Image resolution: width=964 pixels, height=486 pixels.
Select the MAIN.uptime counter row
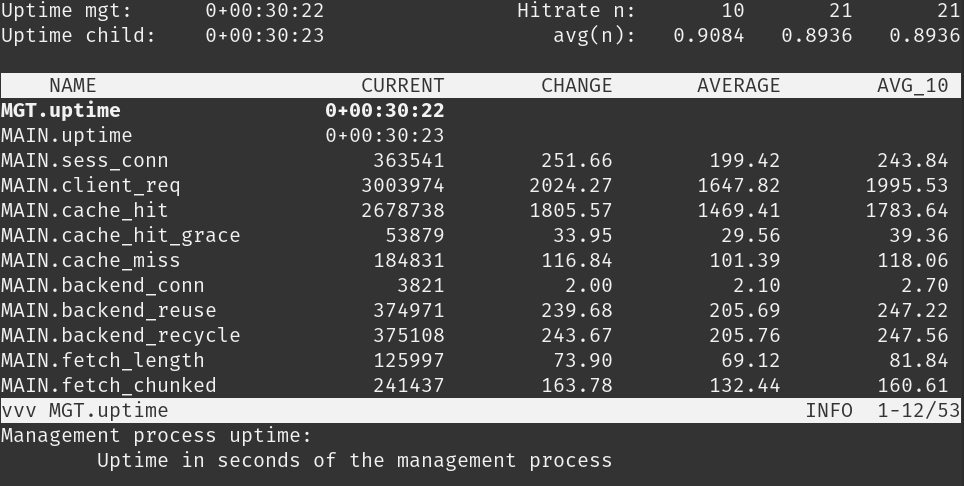pos(67,136)
